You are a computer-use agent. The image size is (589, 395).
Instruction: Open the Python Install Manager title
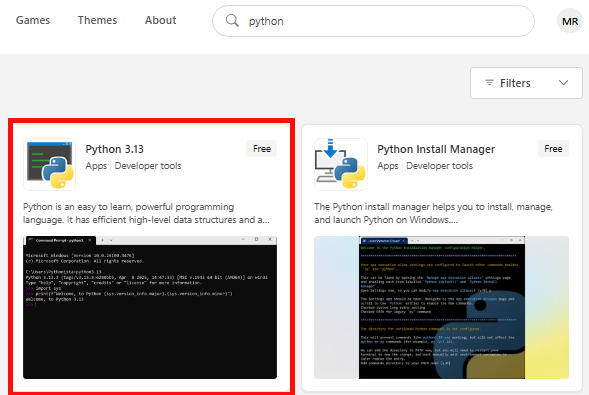436,149
